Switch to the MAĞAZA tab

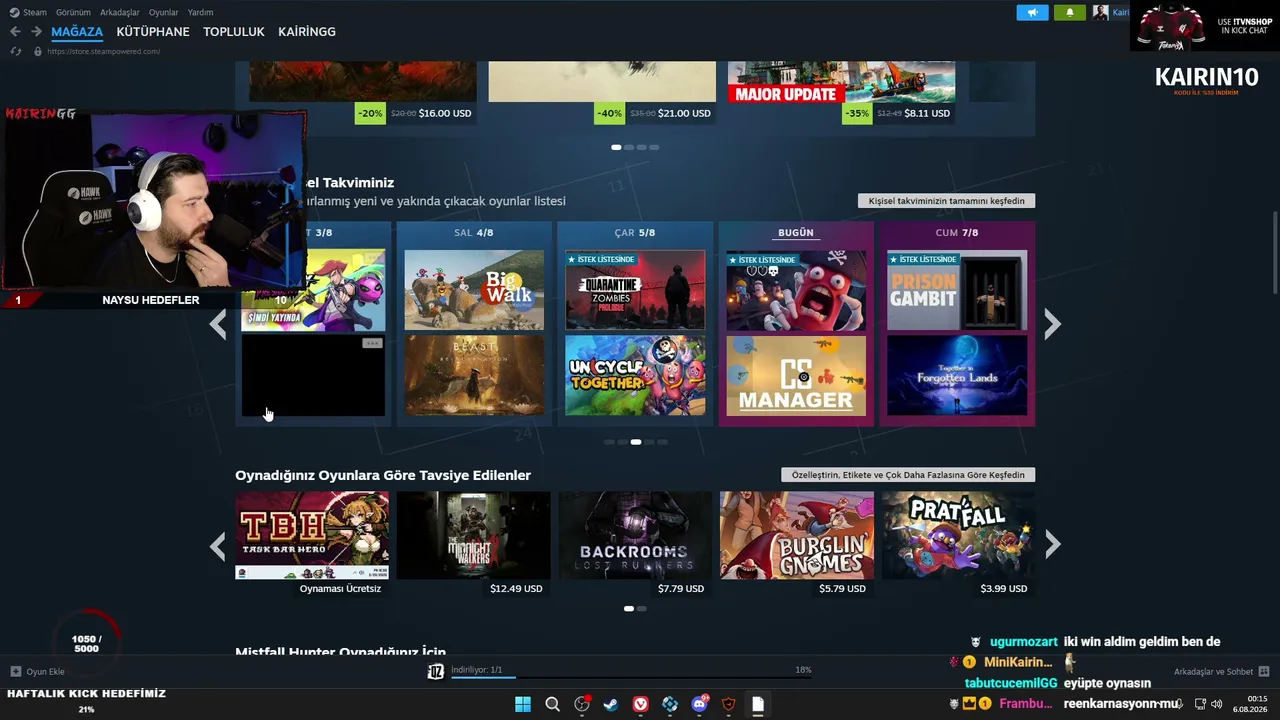77,32
